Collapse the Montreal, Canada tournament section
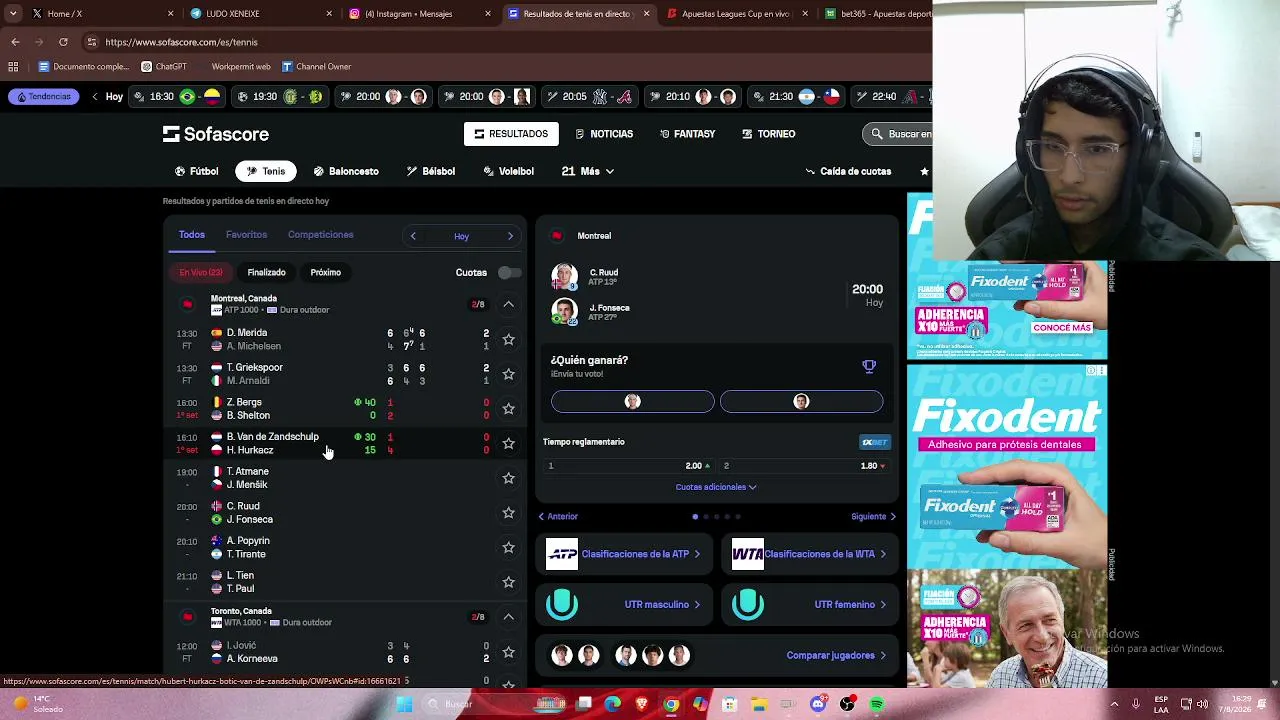 [508, 304]
